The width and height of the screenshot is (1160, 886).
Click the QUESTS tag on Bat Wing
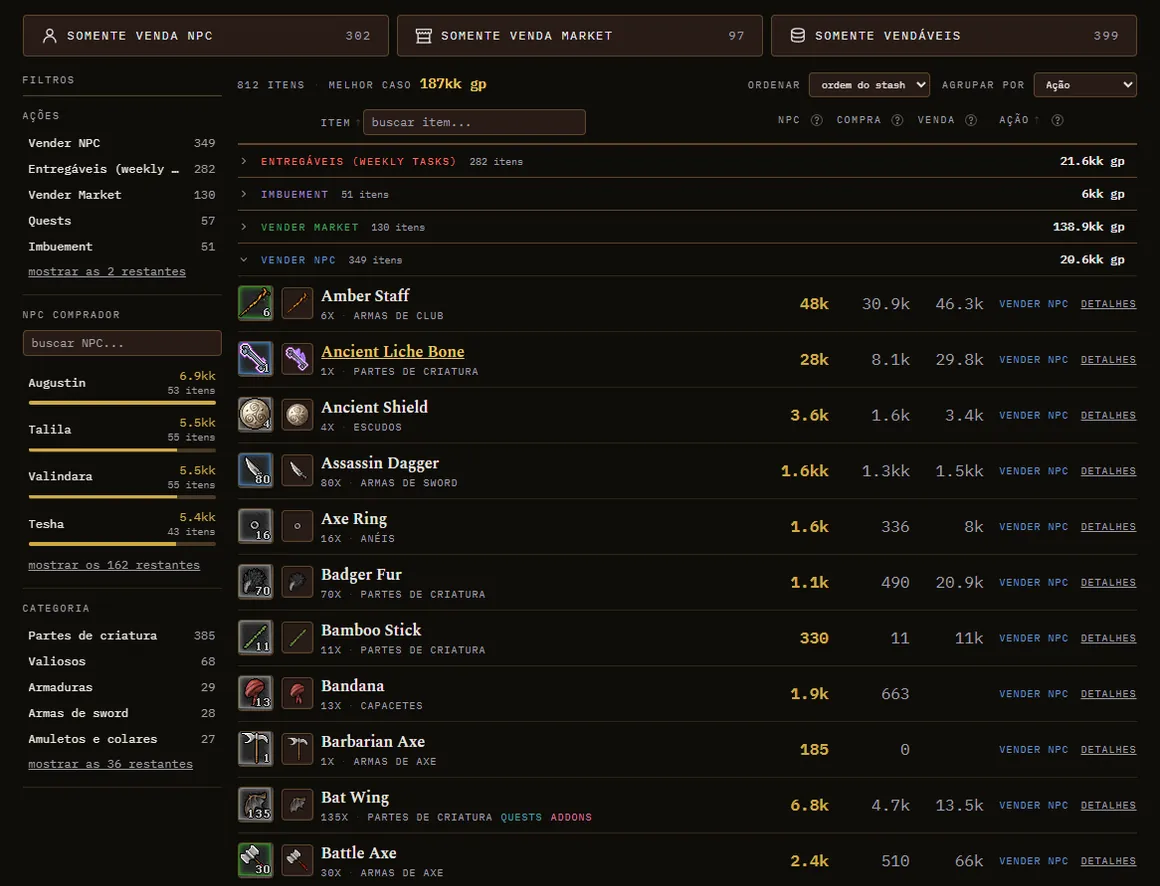coord(521,817)
